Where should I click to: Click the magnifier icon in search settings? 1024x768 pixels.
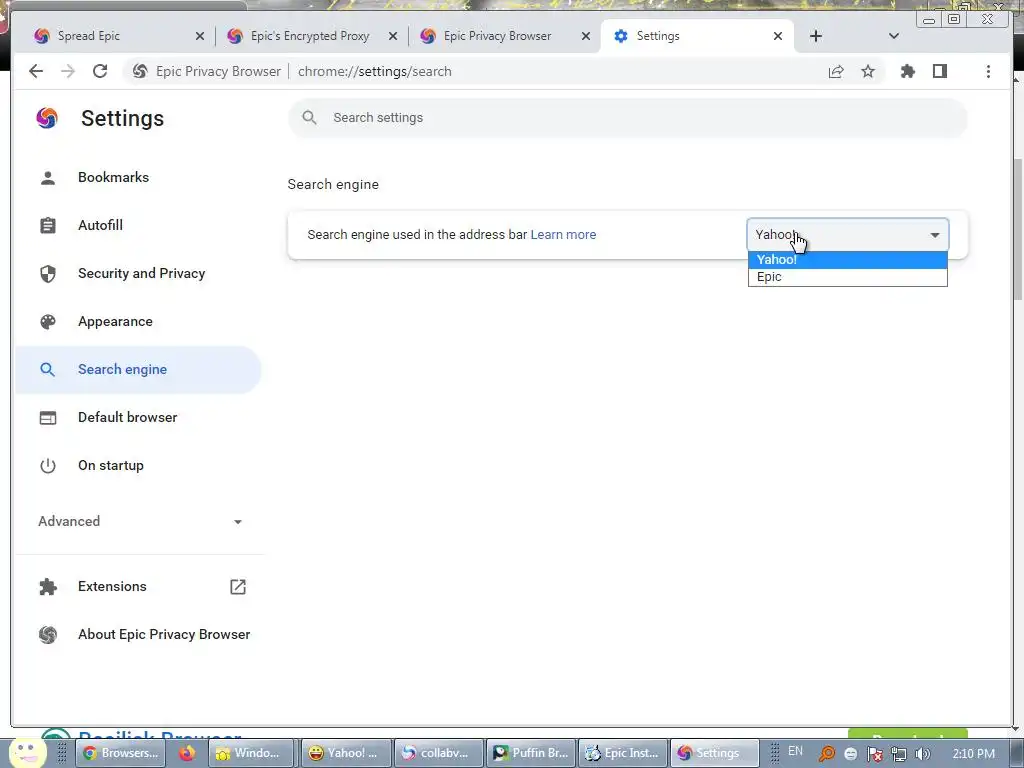tap(310, 118)
